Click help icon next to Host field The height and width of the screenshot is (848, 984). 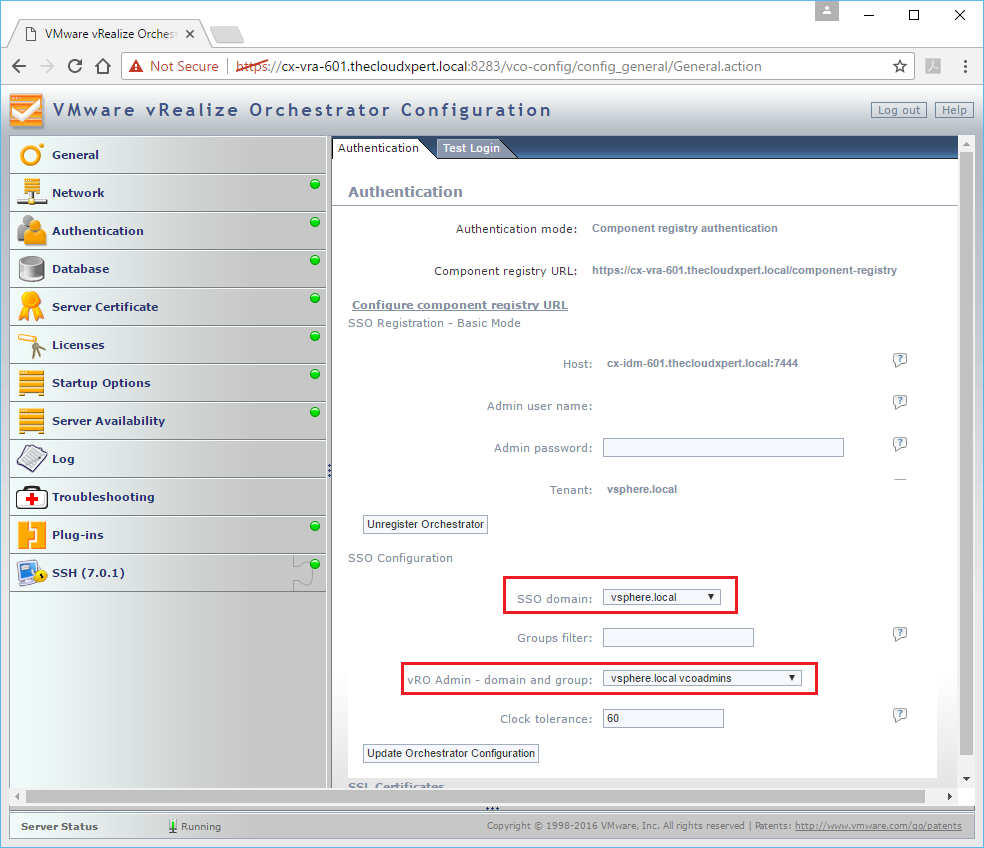900,361
